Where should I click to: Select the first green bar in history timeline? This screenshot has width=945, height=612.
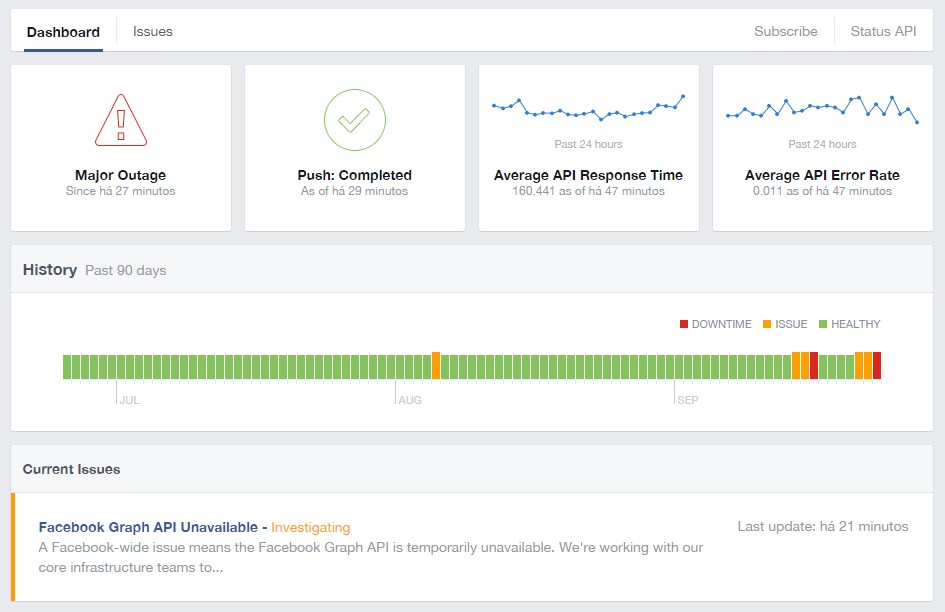[x=67, y=367]
